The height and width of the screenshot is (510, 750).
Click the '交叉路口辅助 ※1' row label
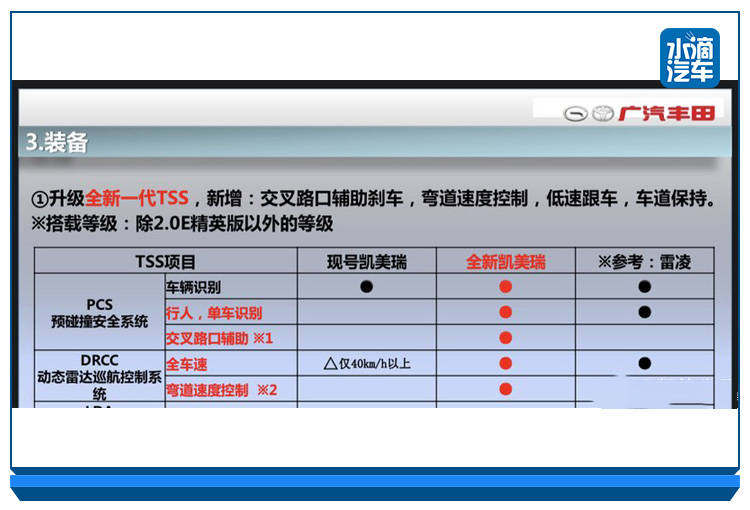(219, 338)
